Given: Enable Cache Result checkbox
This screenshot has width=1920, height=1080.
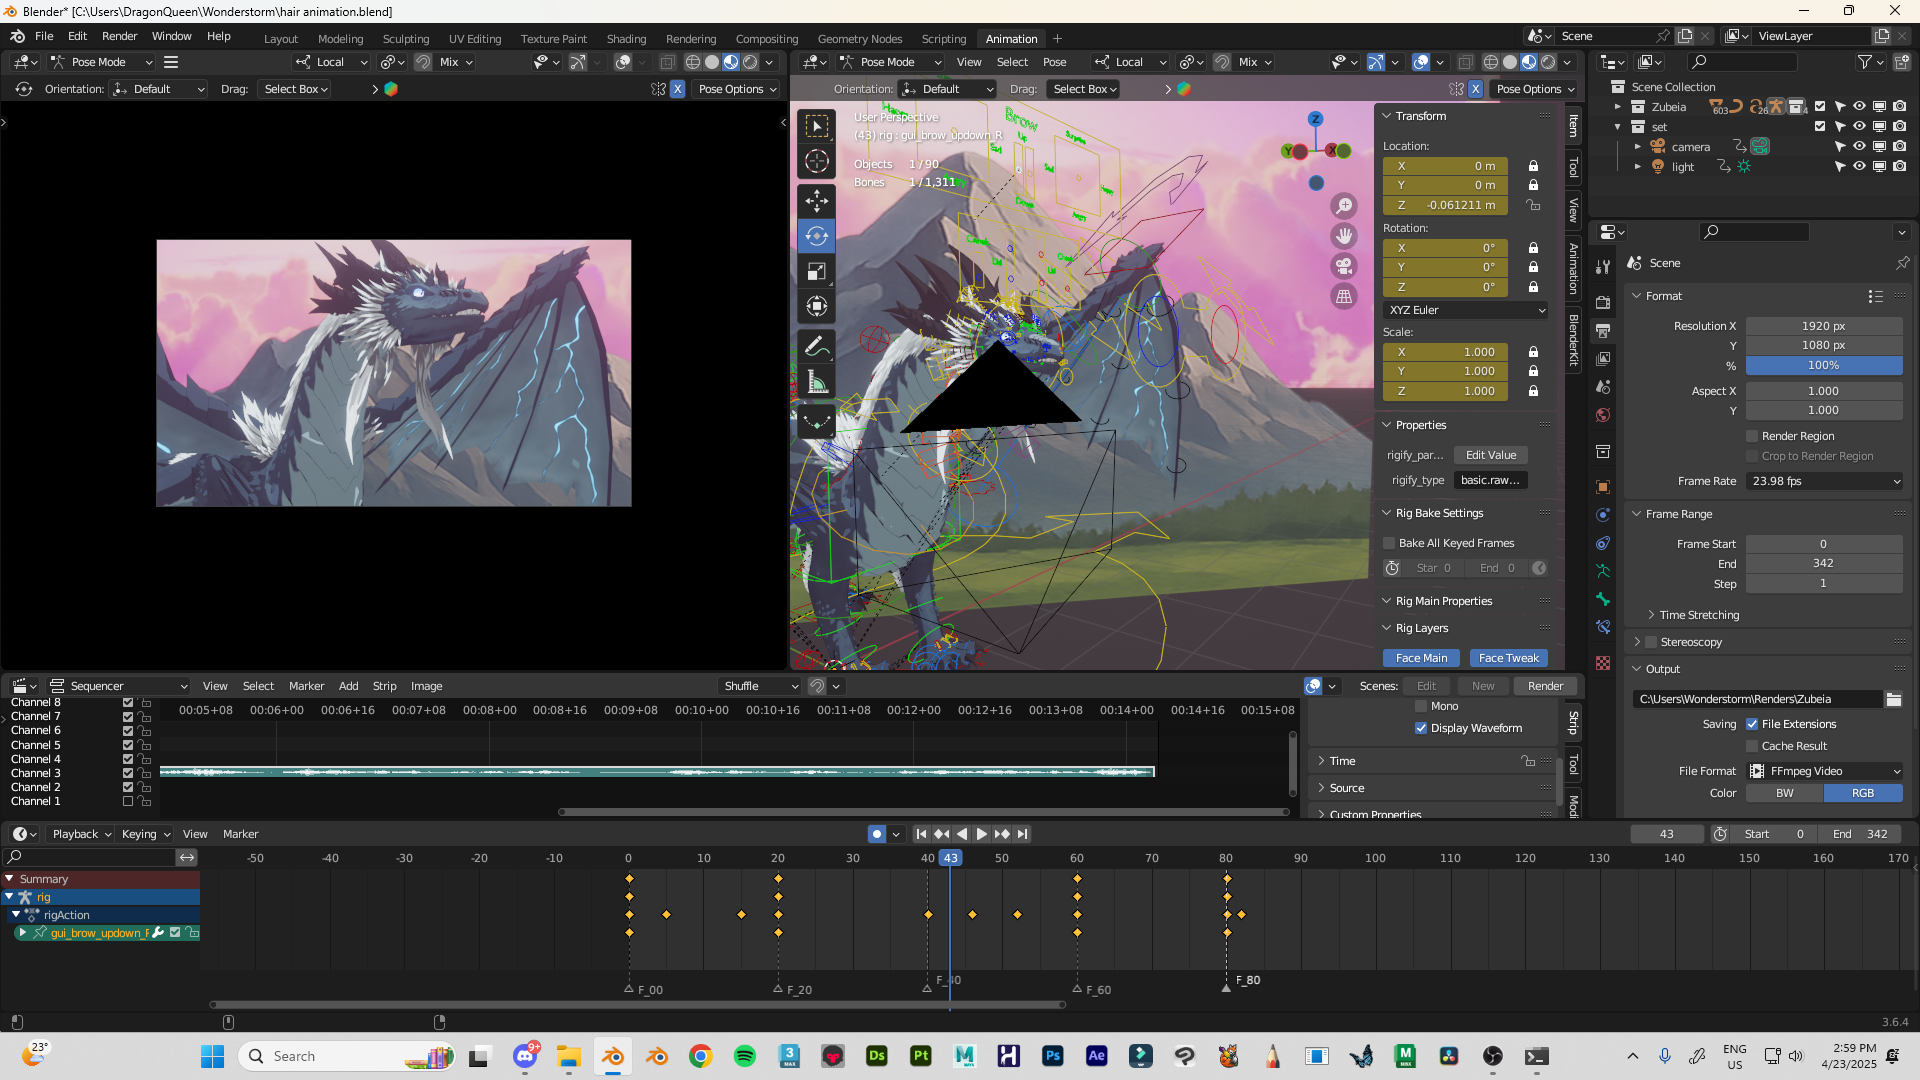Looking at the screenshot, I should click(x=1752, y=746).
